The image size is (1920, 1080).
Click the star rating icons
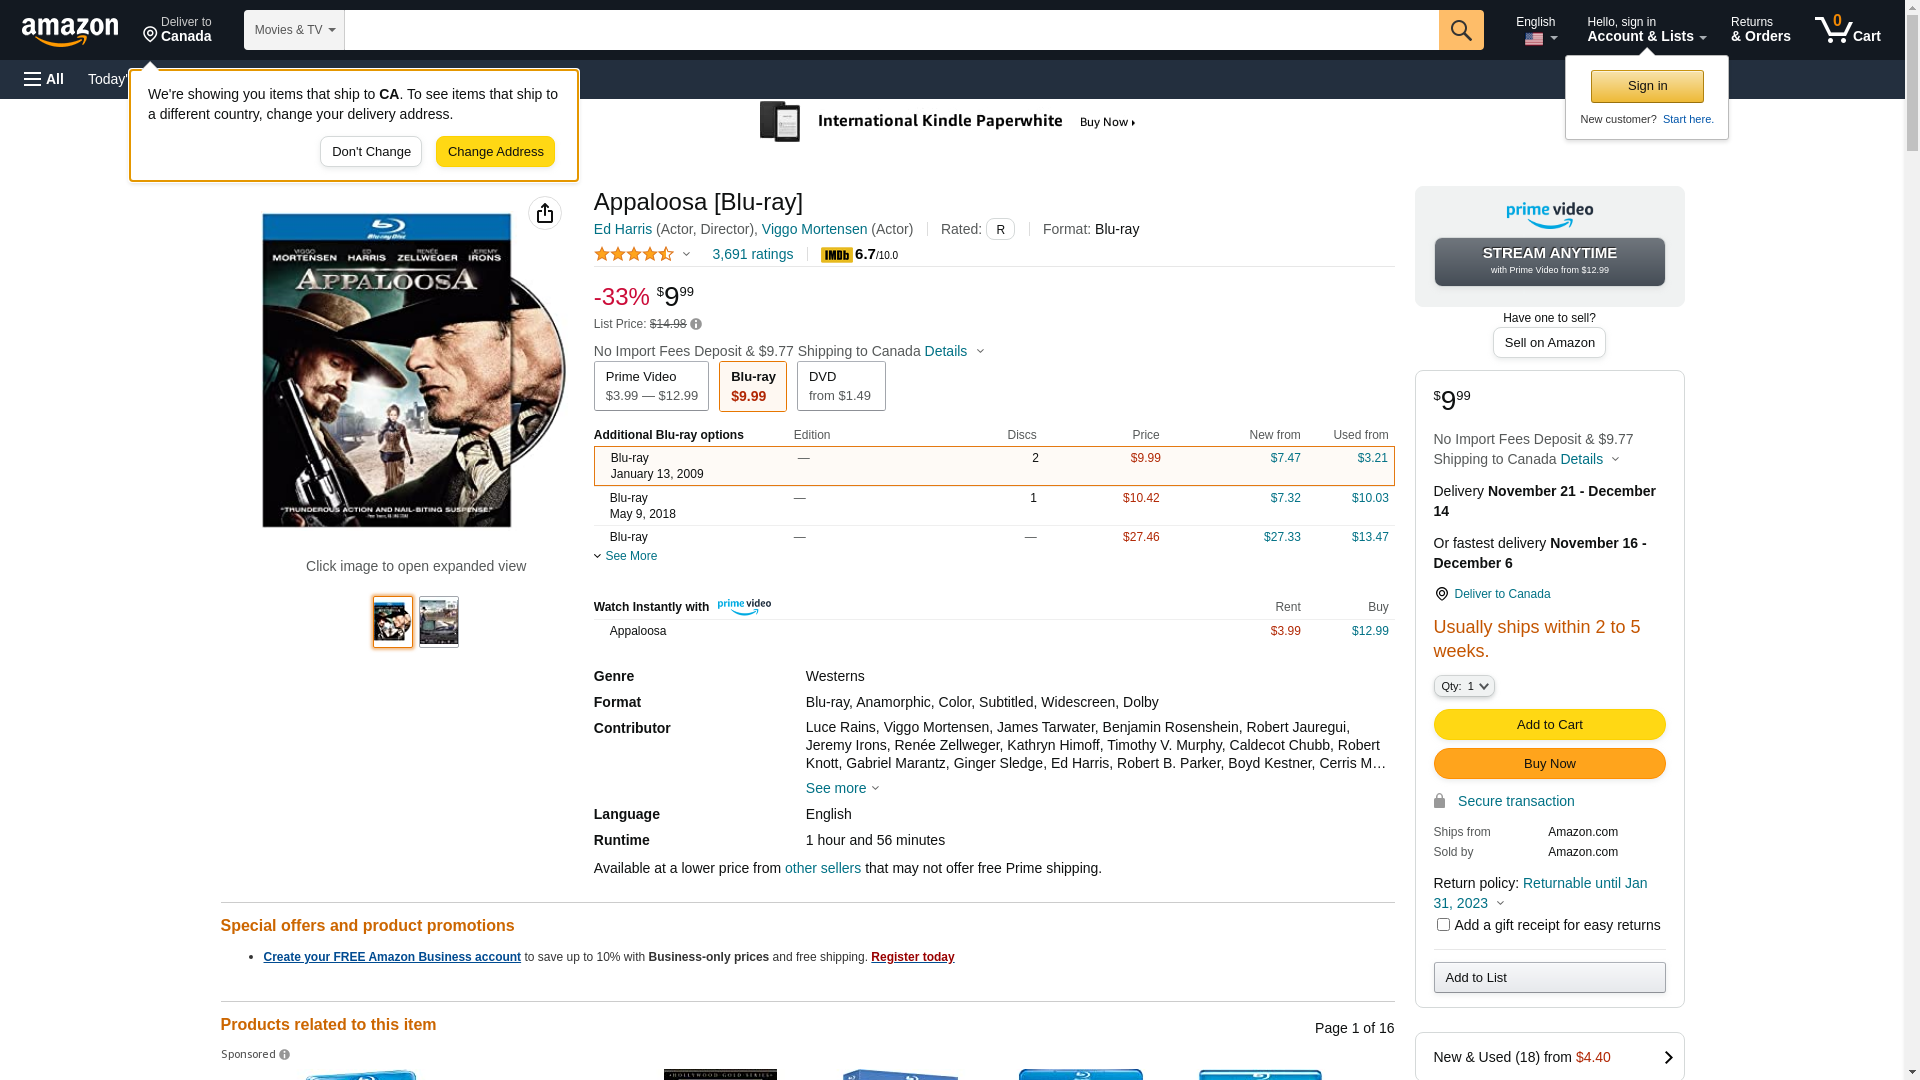click(x=634, y=255)
